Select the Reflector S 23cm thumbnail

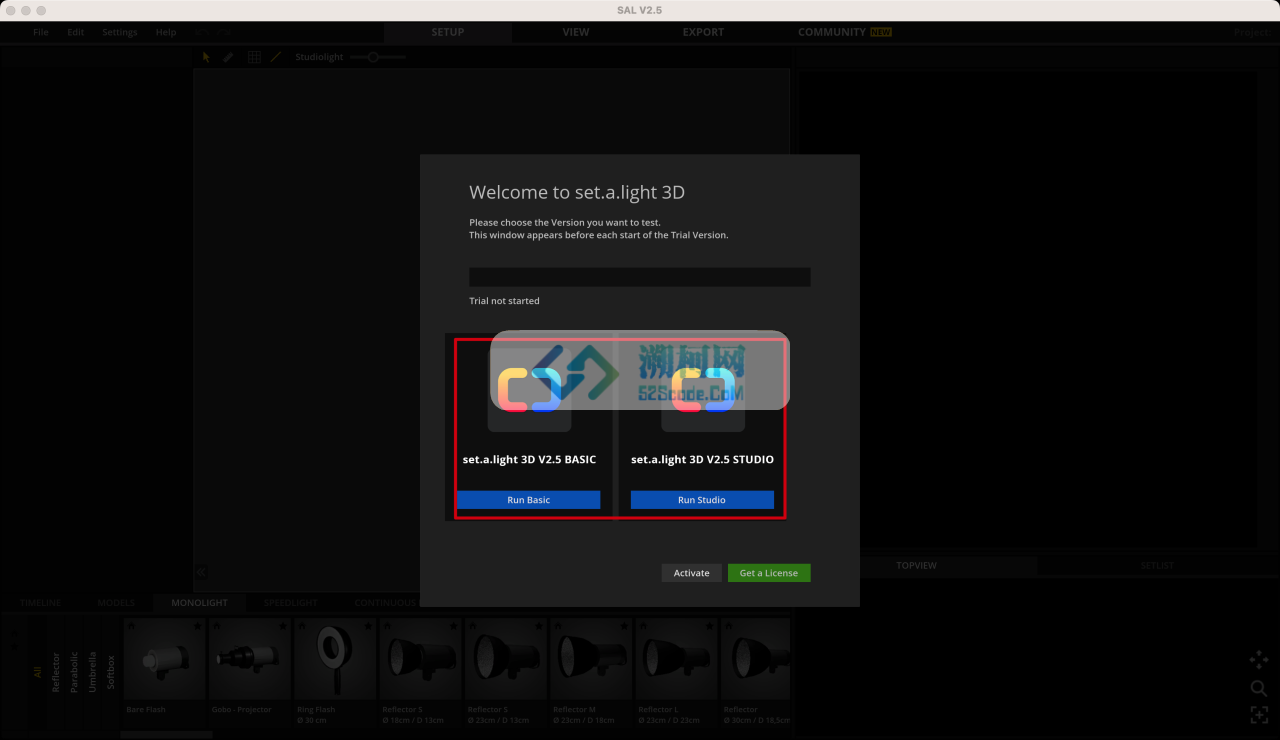(507, 659)
